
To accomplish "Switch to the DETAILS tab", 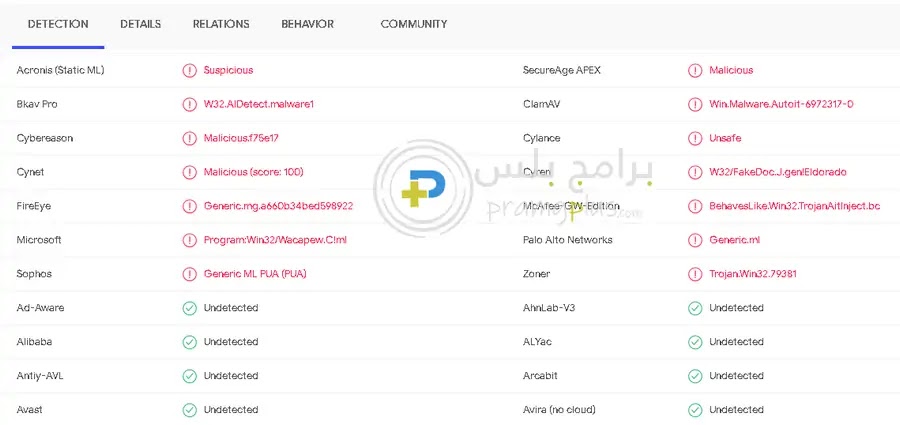I will point(141,24).
